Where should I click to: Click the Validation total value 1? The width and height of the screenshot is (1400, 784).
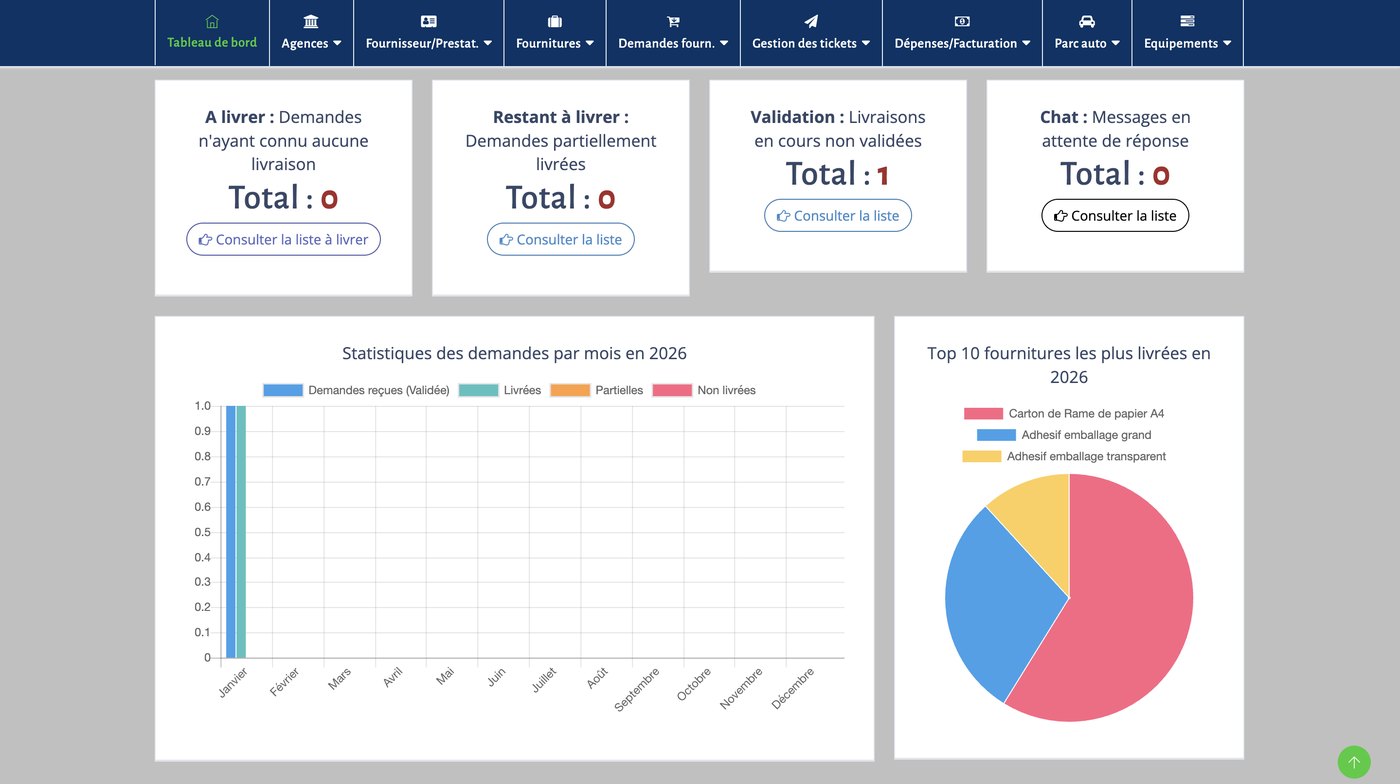pyautogui.click(x=883, y=176)
